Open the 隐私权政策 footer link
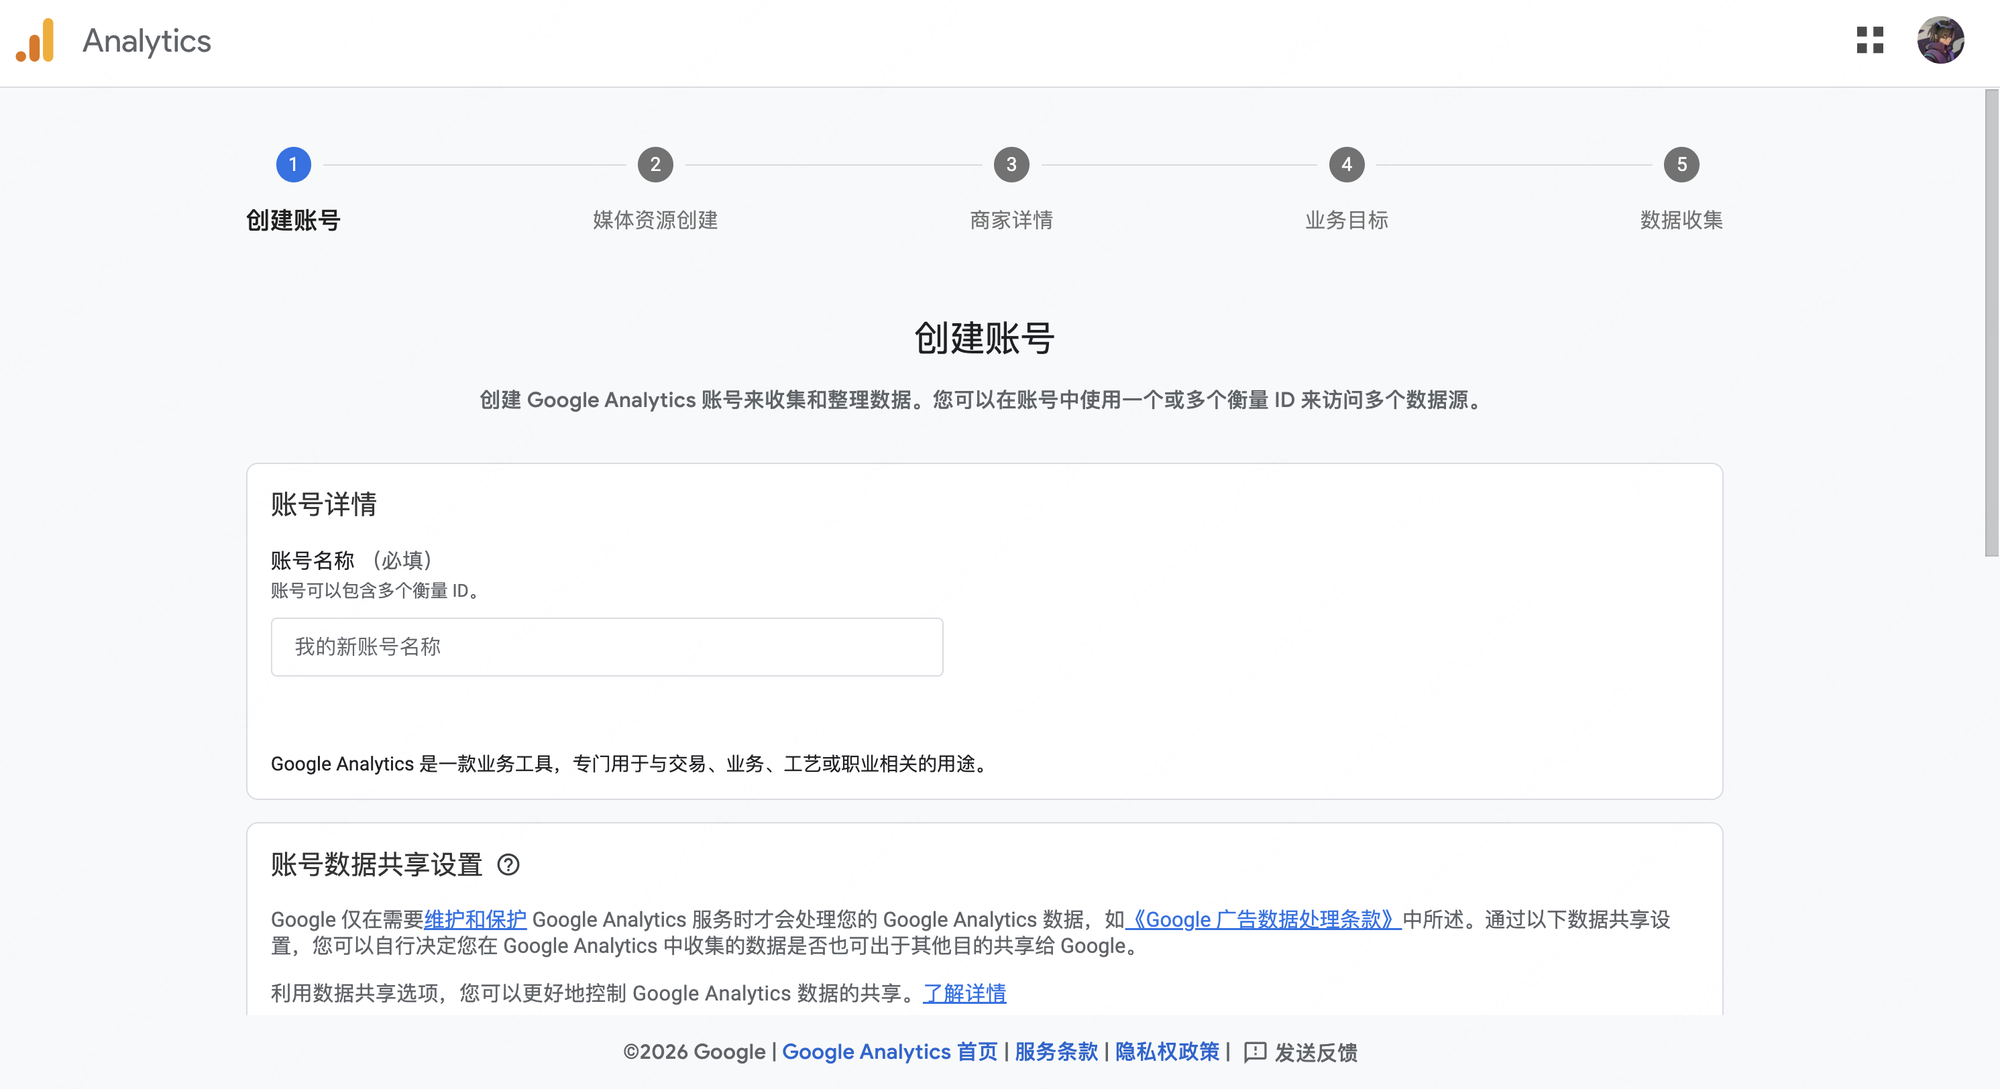Screen dimensions: 2000x1089 click(x=1167, y=1052)
